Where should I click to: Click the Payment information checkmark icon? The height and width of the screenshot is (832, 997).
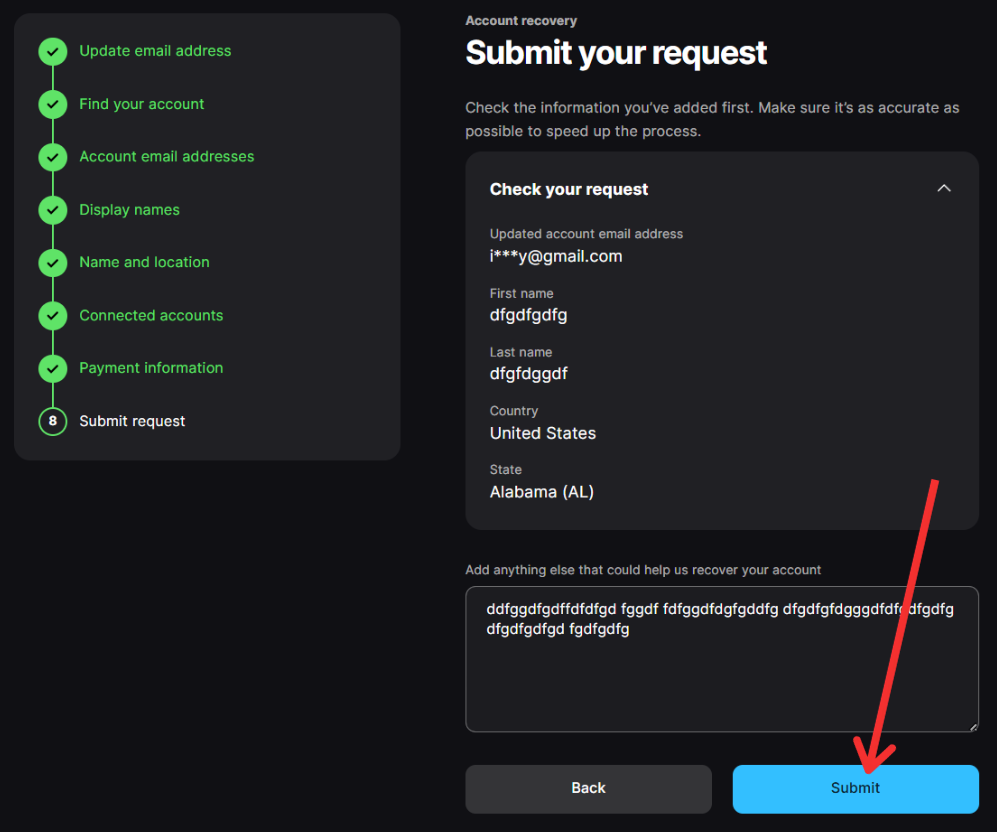coord(53,368)
